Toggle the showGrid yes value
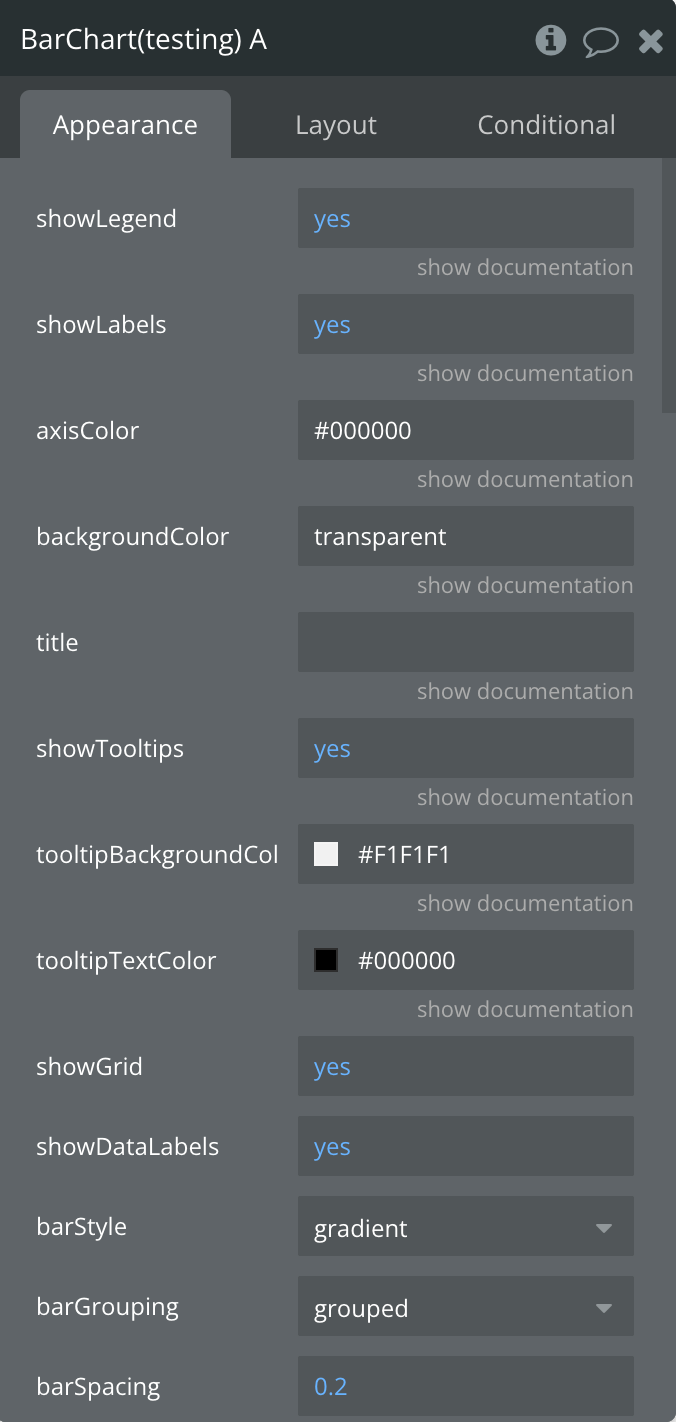Viewport: 676px width, 1422px height. click(x=333, y=1067)
